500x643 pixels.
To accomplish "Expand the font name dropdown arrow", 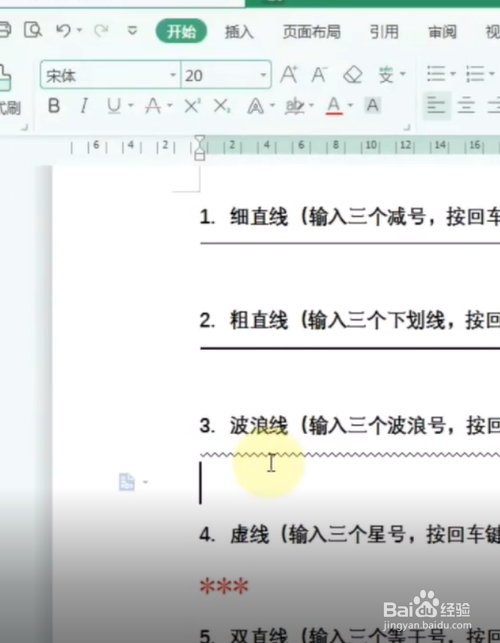I will point(173,75).
